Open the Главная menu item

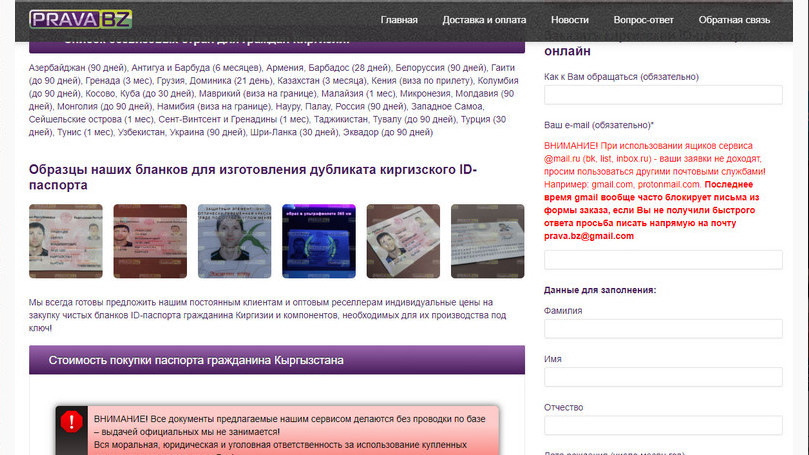399,20
